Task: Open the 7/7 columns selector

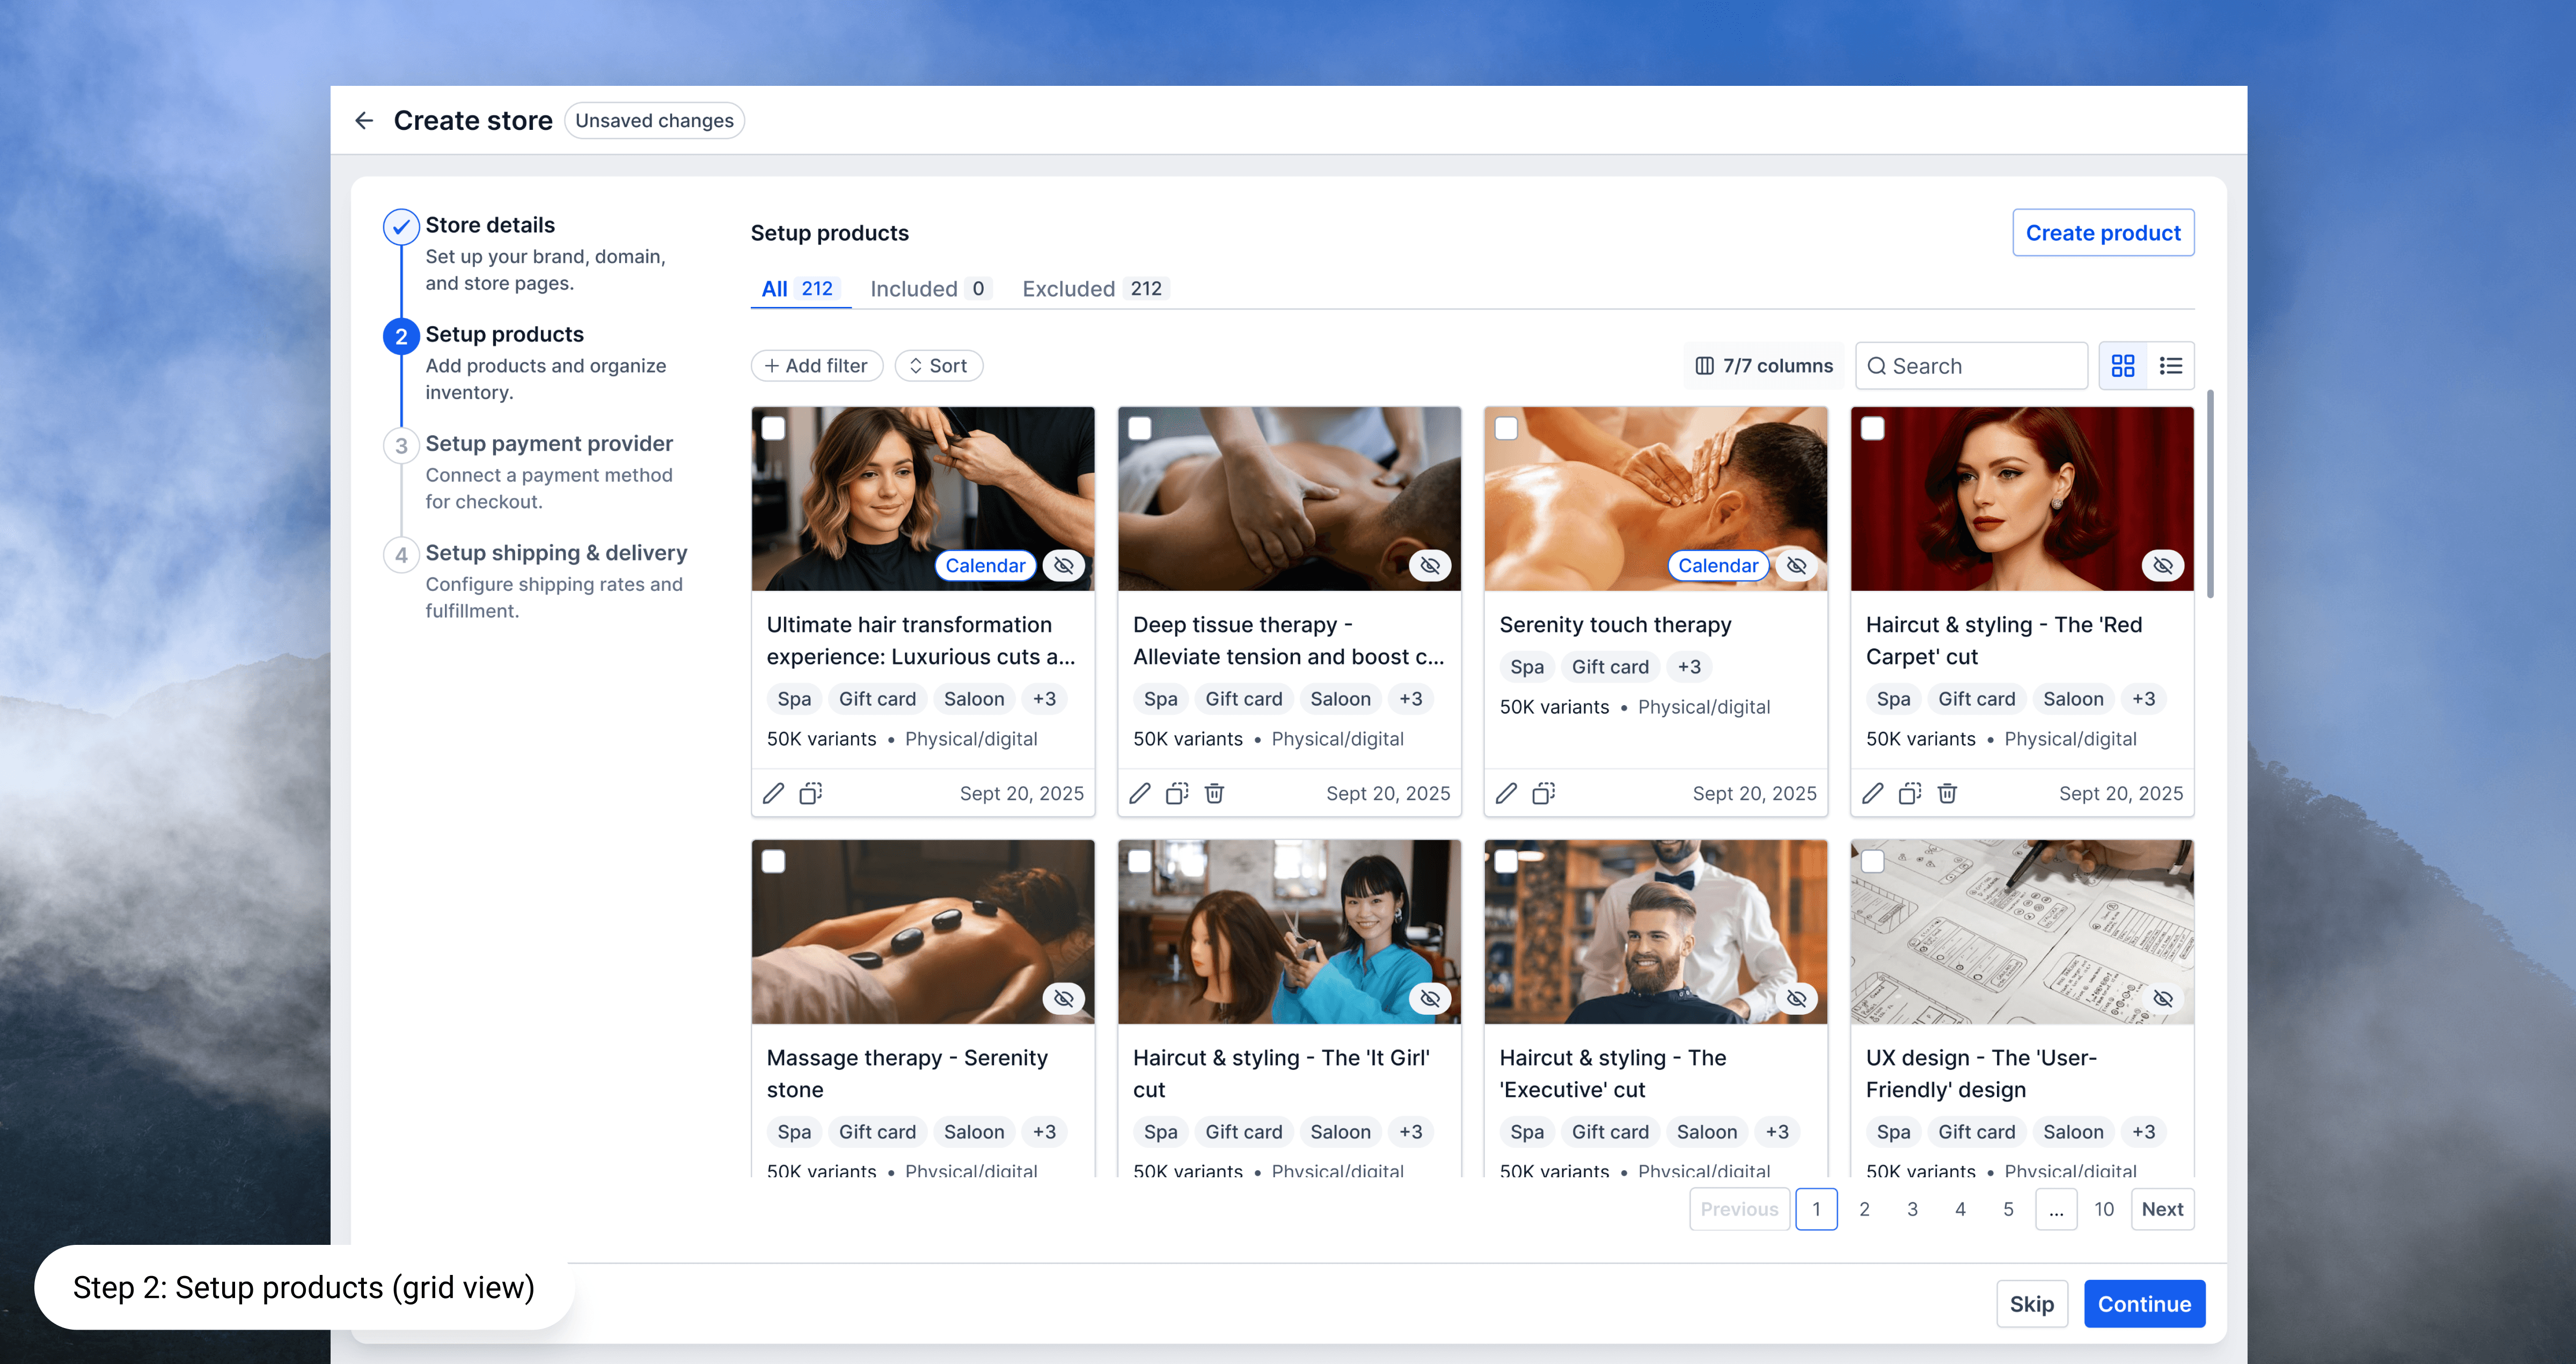Action: [x=1764, y=366]
